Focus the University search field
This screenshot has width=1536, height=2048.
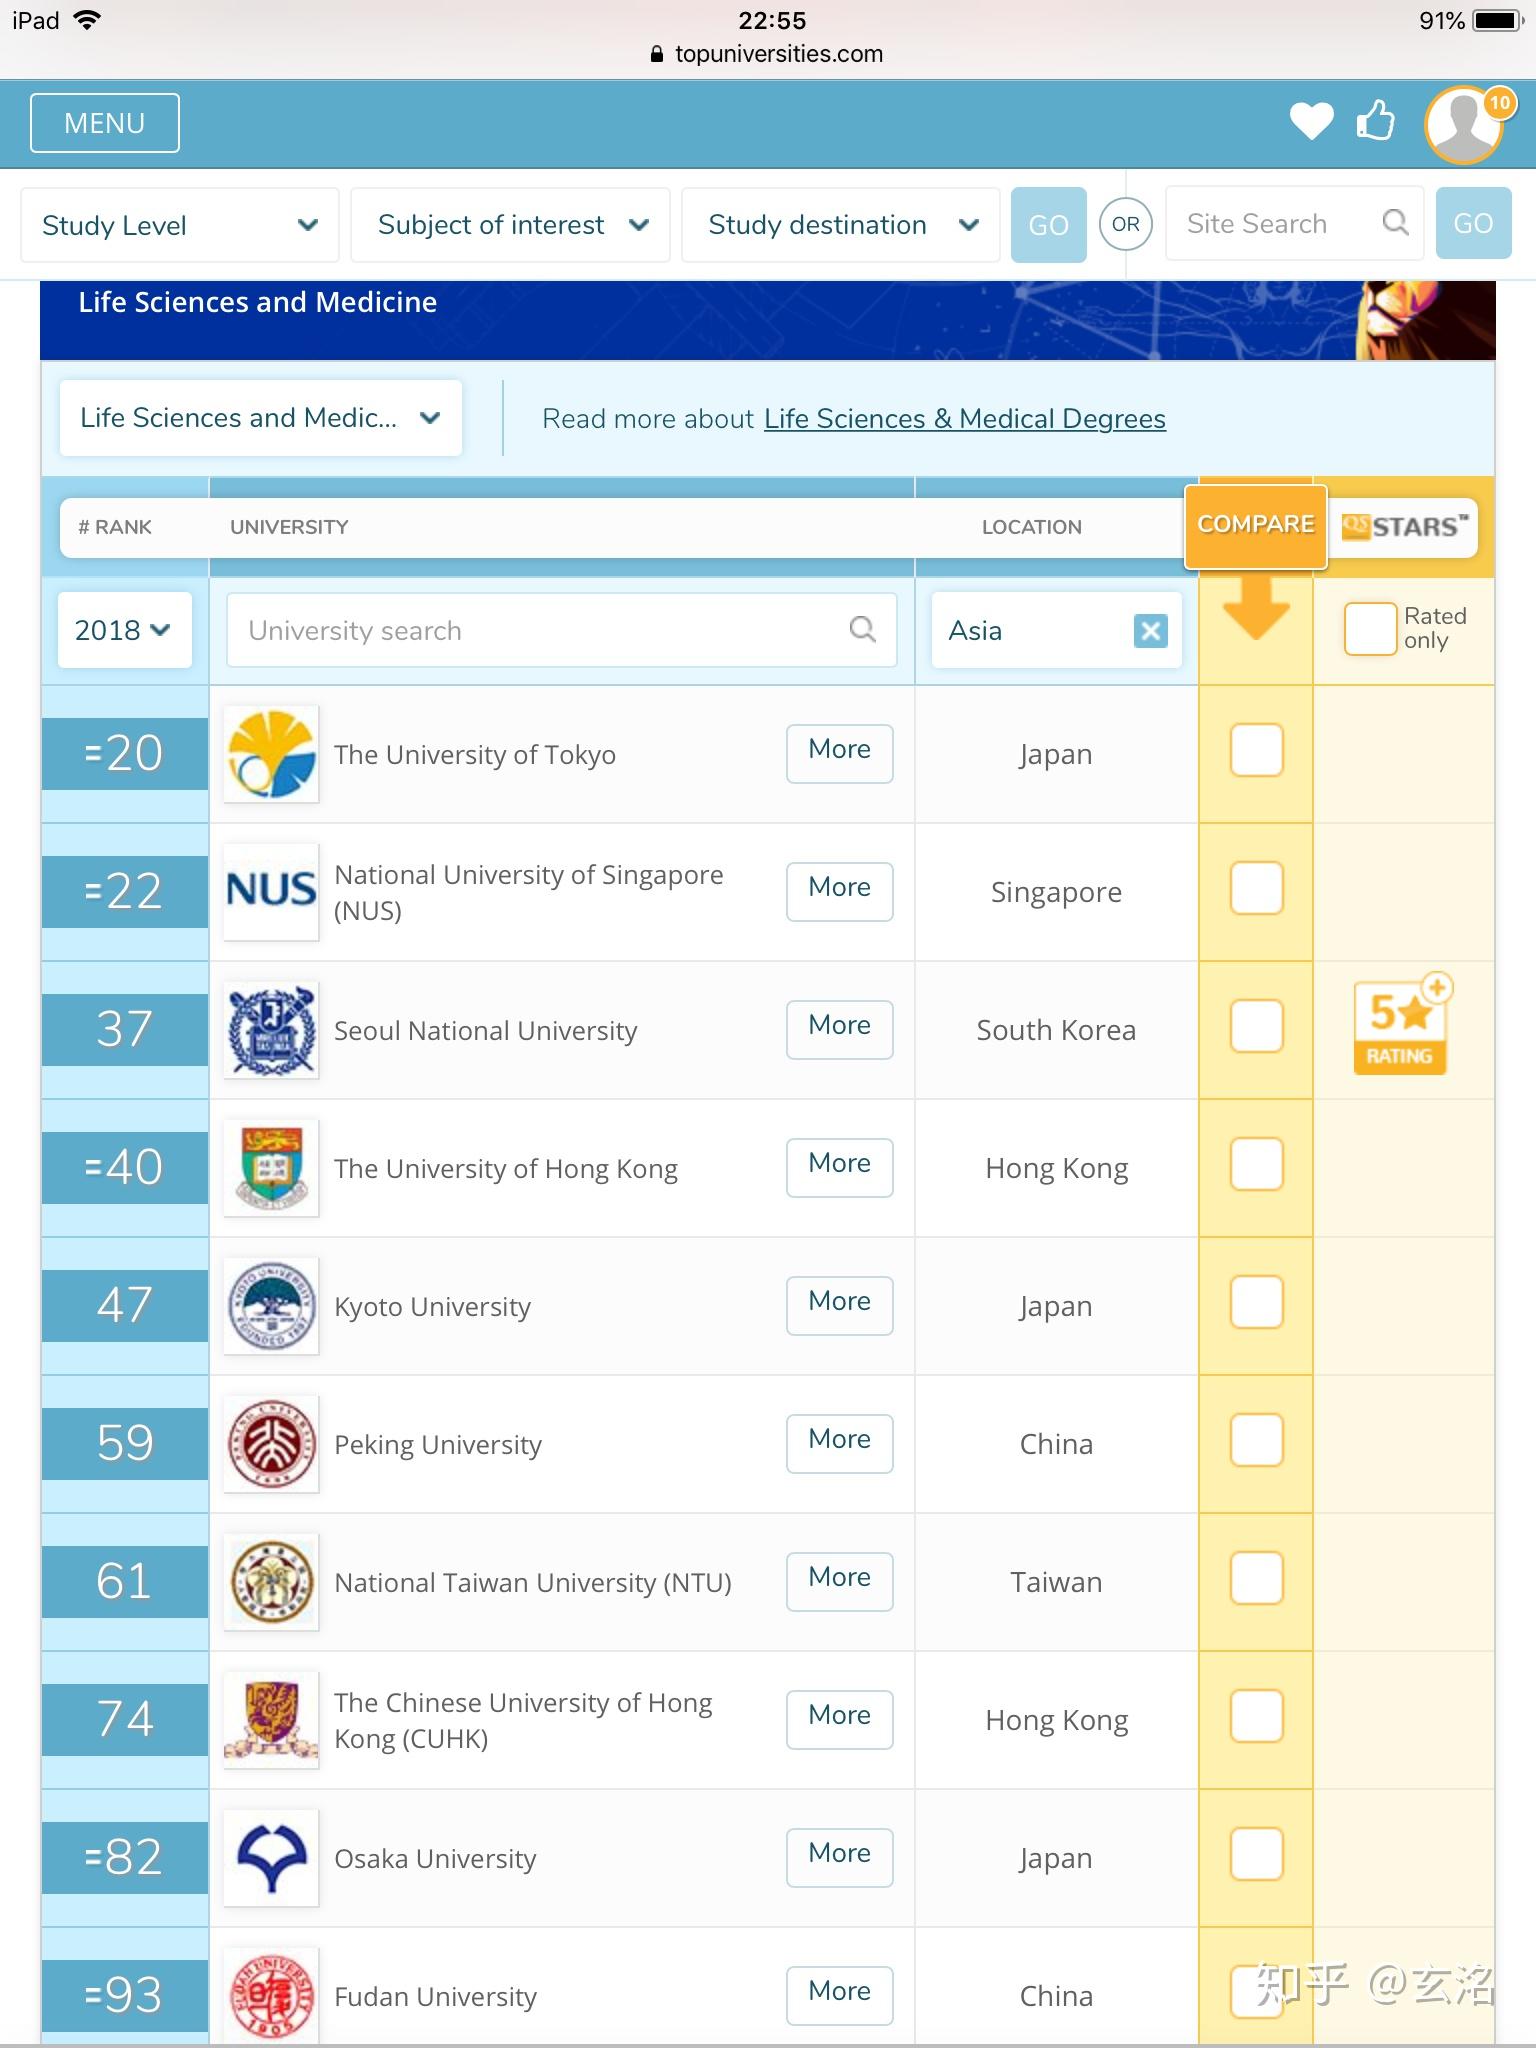click(x=562, y=630)
